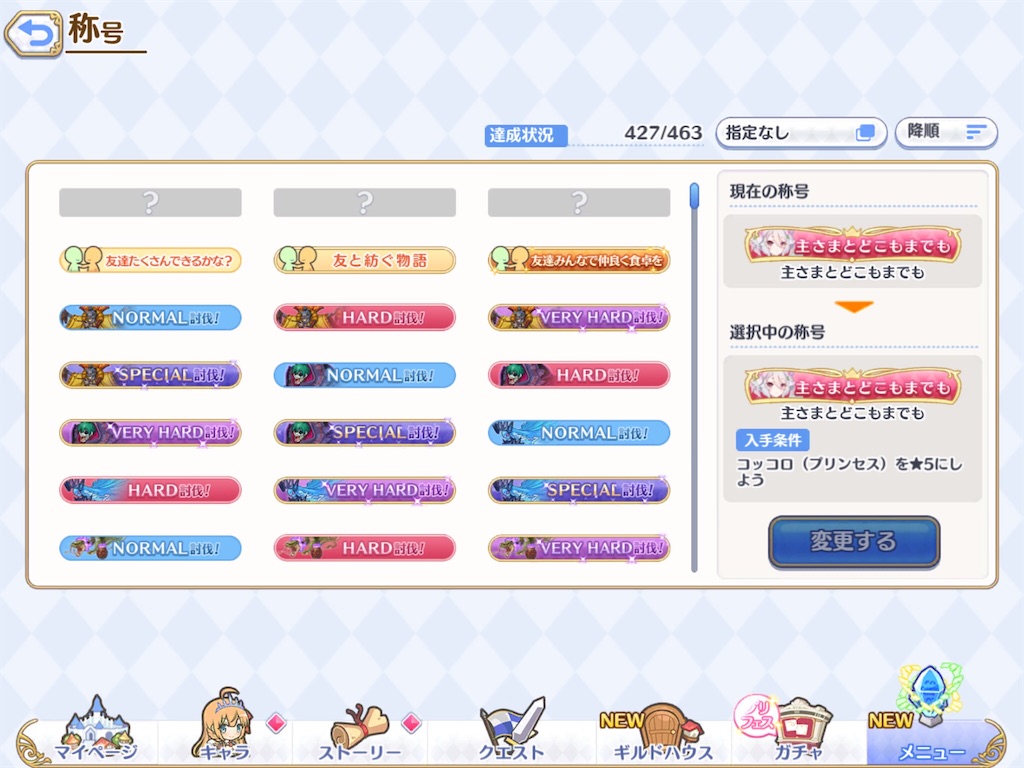
Task: Open ギルドハウス door icon
Action: (x=663, y=731)
